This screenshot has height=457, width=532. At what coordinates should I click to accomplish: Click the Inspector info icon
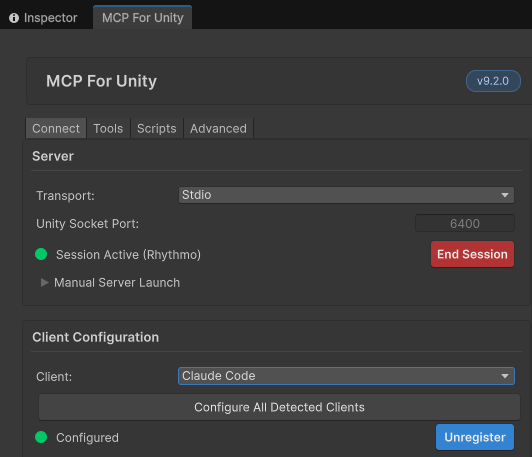(14, 18)
